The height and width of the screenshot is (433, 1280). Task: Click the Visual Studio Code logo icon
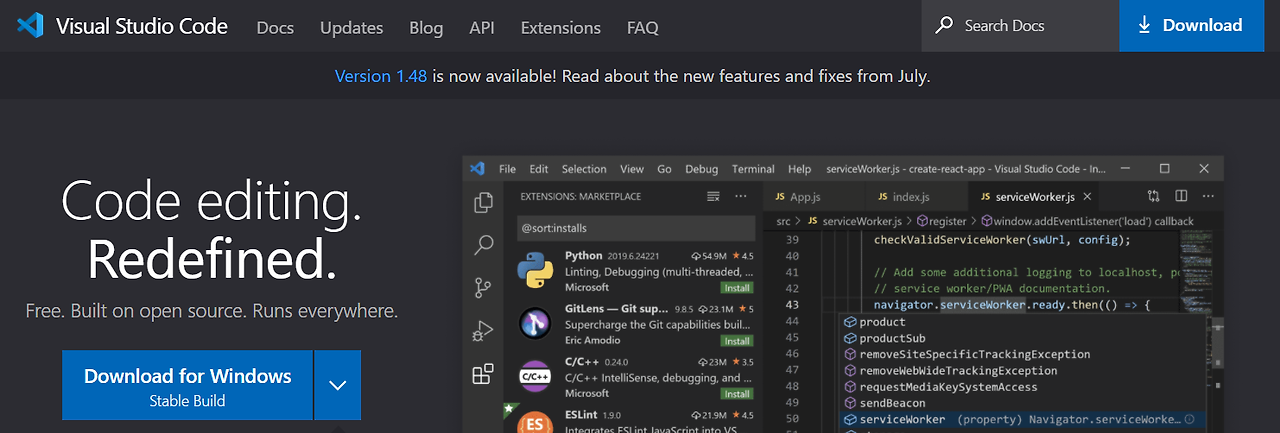[30, 26]
